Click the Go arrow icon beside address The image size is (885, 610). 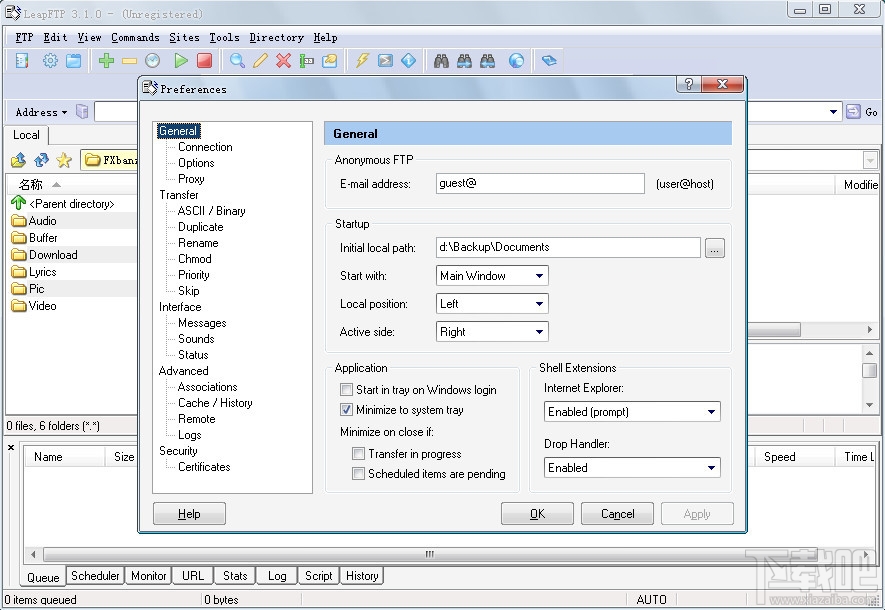[x=853, y=112]
